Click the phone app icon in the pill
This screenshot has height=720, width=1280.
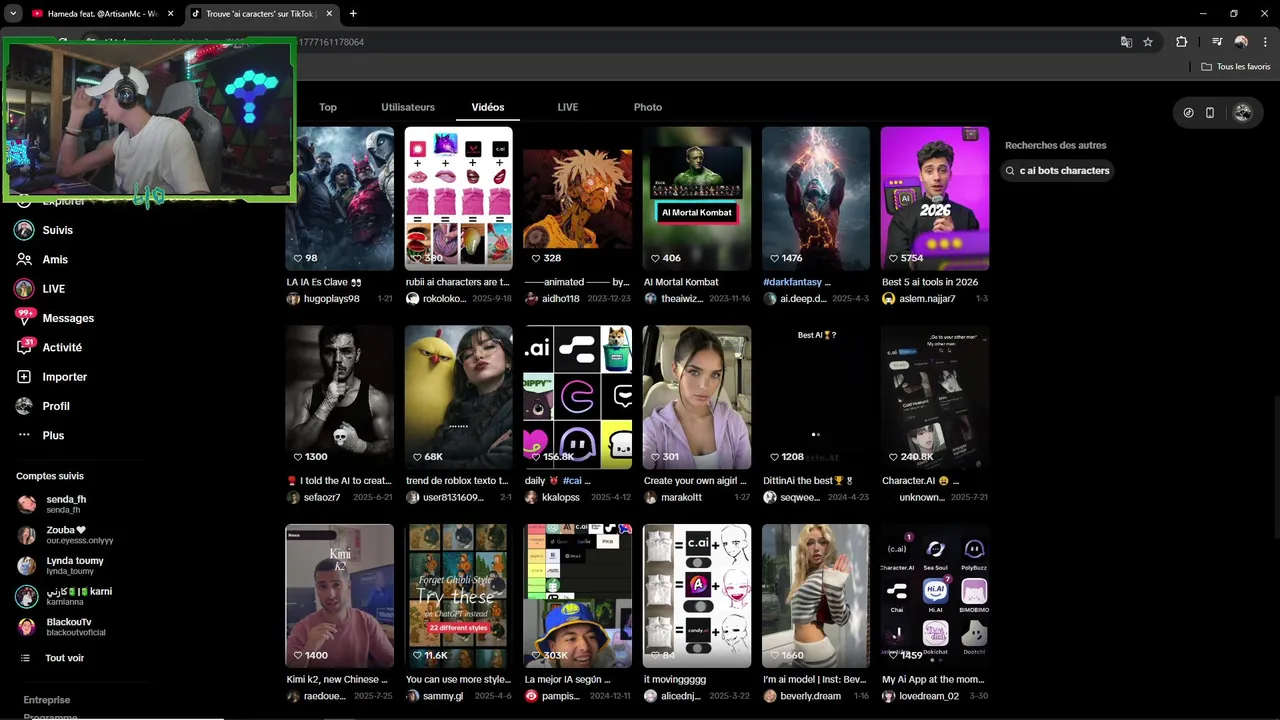click(1210, 113)
